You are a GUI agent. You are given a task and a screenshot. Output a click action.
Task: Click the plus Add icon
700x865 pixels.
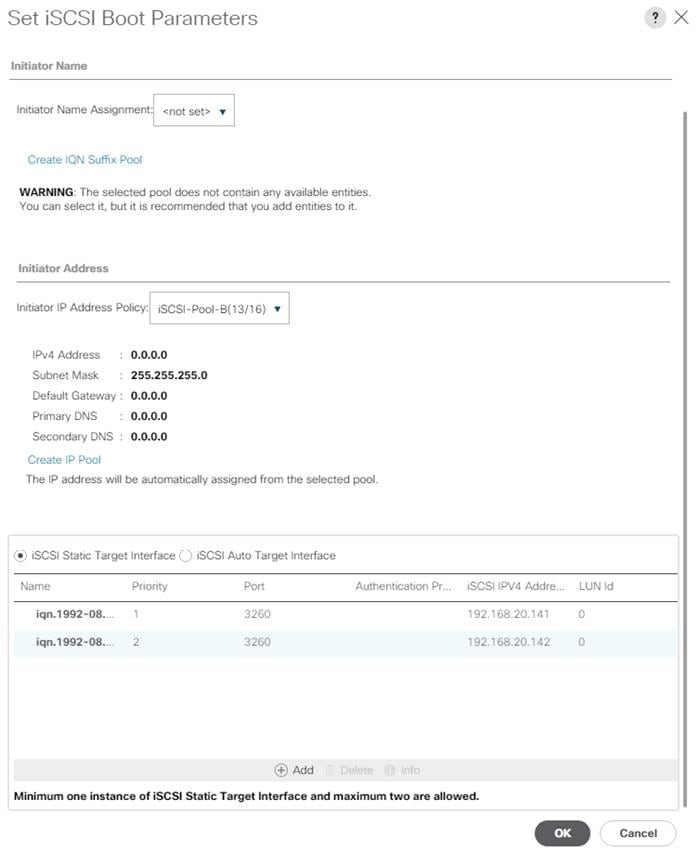[281, 770]
